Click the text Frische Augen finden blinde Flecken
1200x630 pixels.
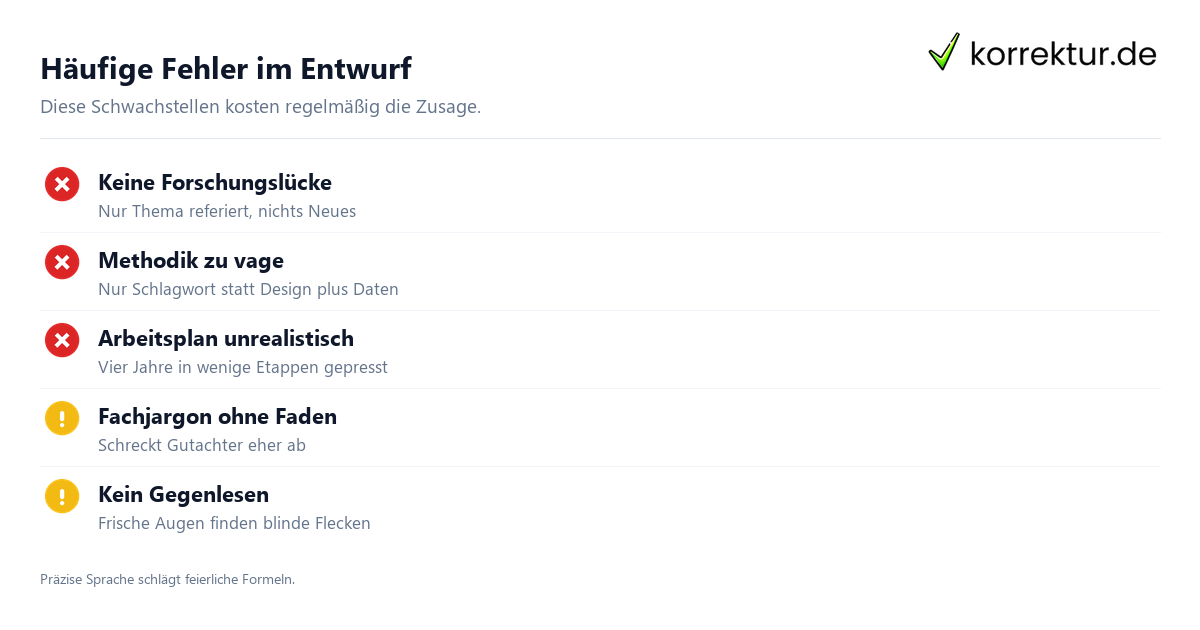(234, 524)
